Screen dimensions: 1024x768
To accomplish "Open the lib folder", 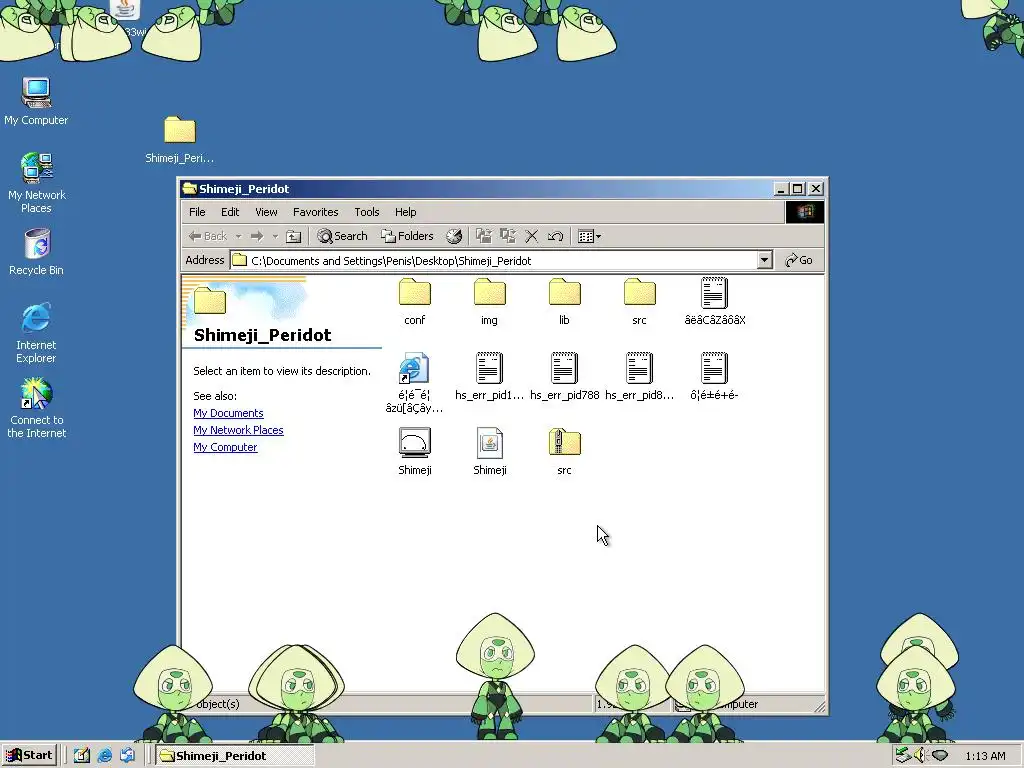I will click(564, 293).
